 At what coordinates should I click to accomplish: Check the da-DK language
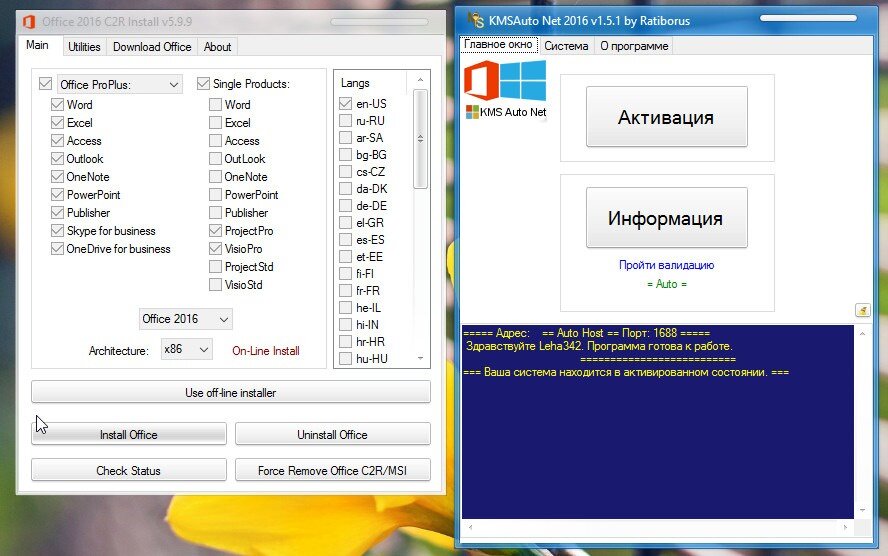345,189
